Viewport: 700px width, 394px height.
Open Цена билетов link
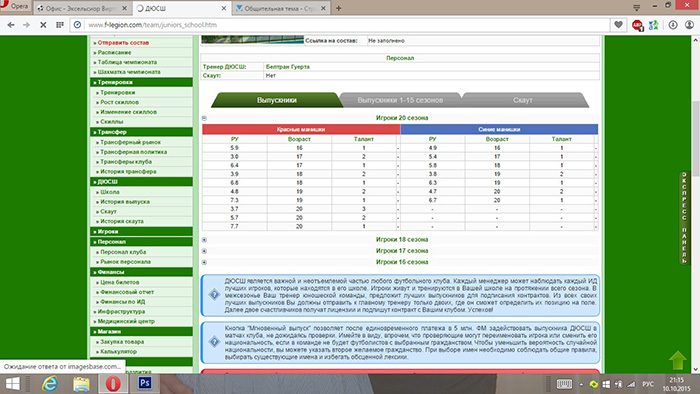120,282
